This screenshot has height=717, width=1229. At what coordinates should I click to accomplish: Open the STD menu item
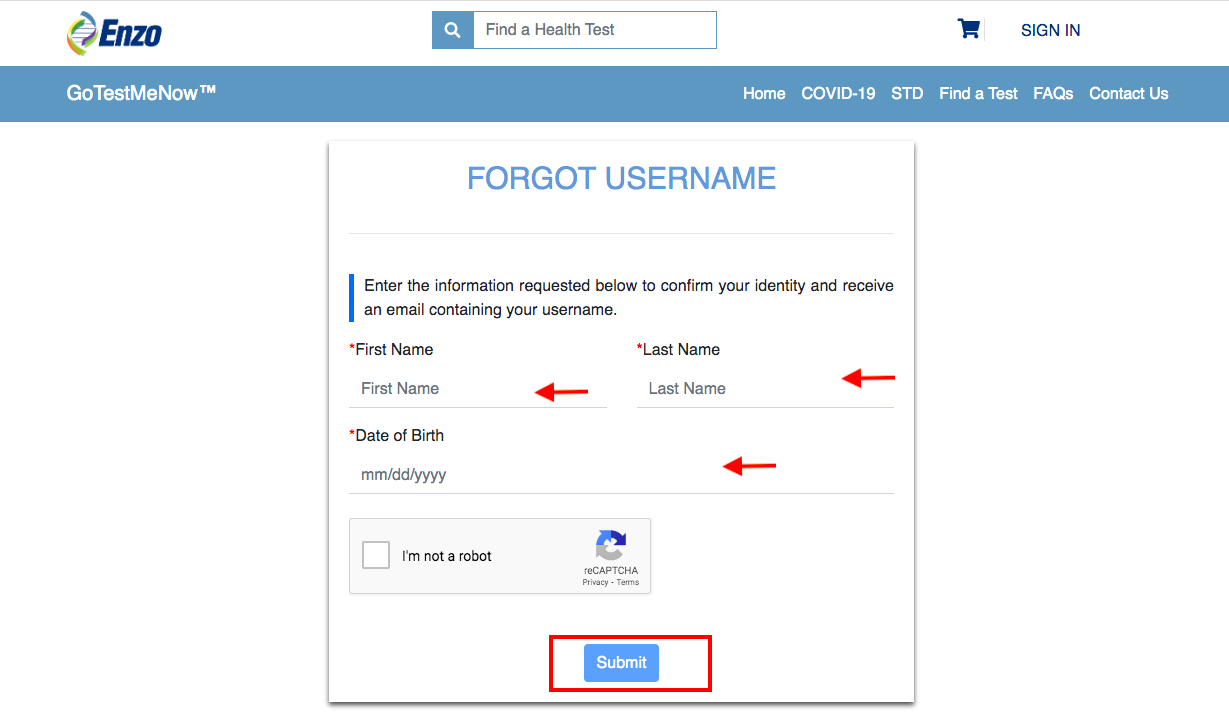907,93
